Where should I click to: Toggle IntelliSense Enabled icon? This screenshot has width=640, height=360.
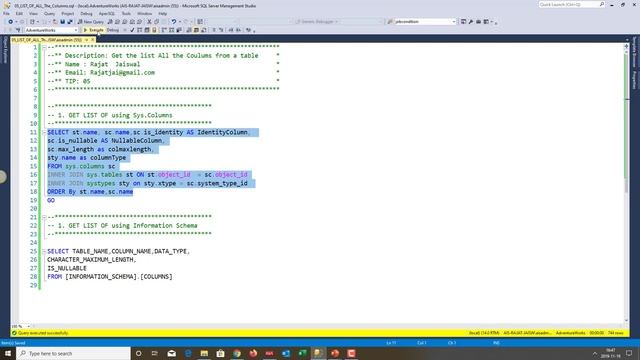(x=154, y=30)
